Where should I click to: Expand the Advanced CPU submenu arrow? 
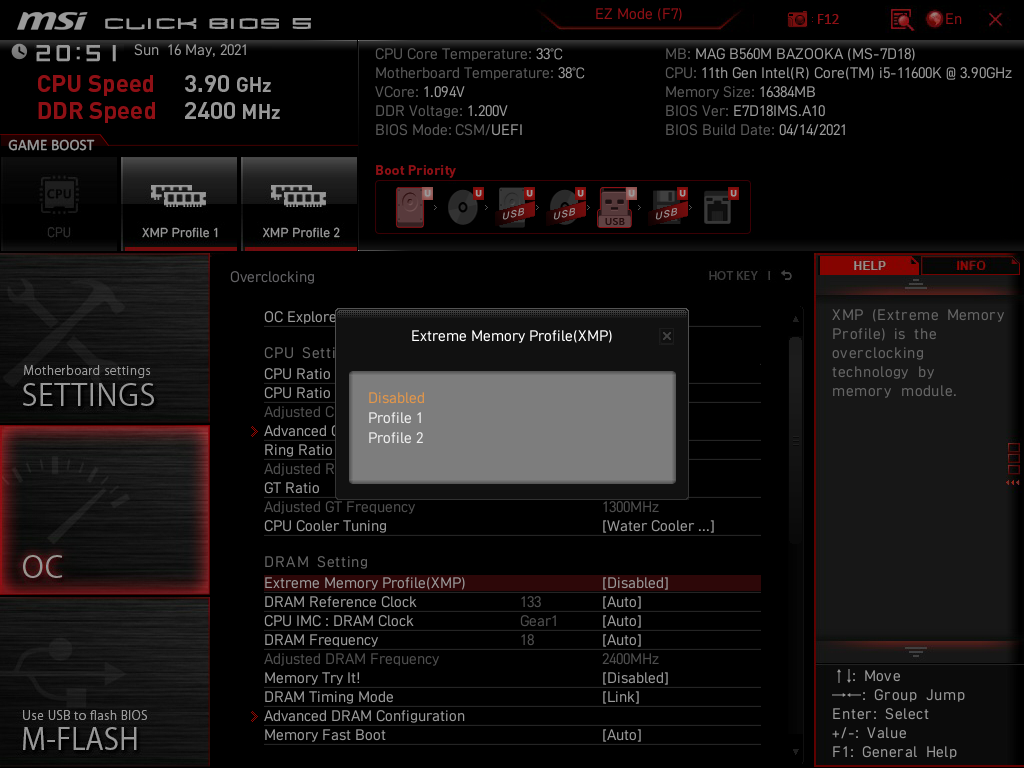tap(255, 431)
